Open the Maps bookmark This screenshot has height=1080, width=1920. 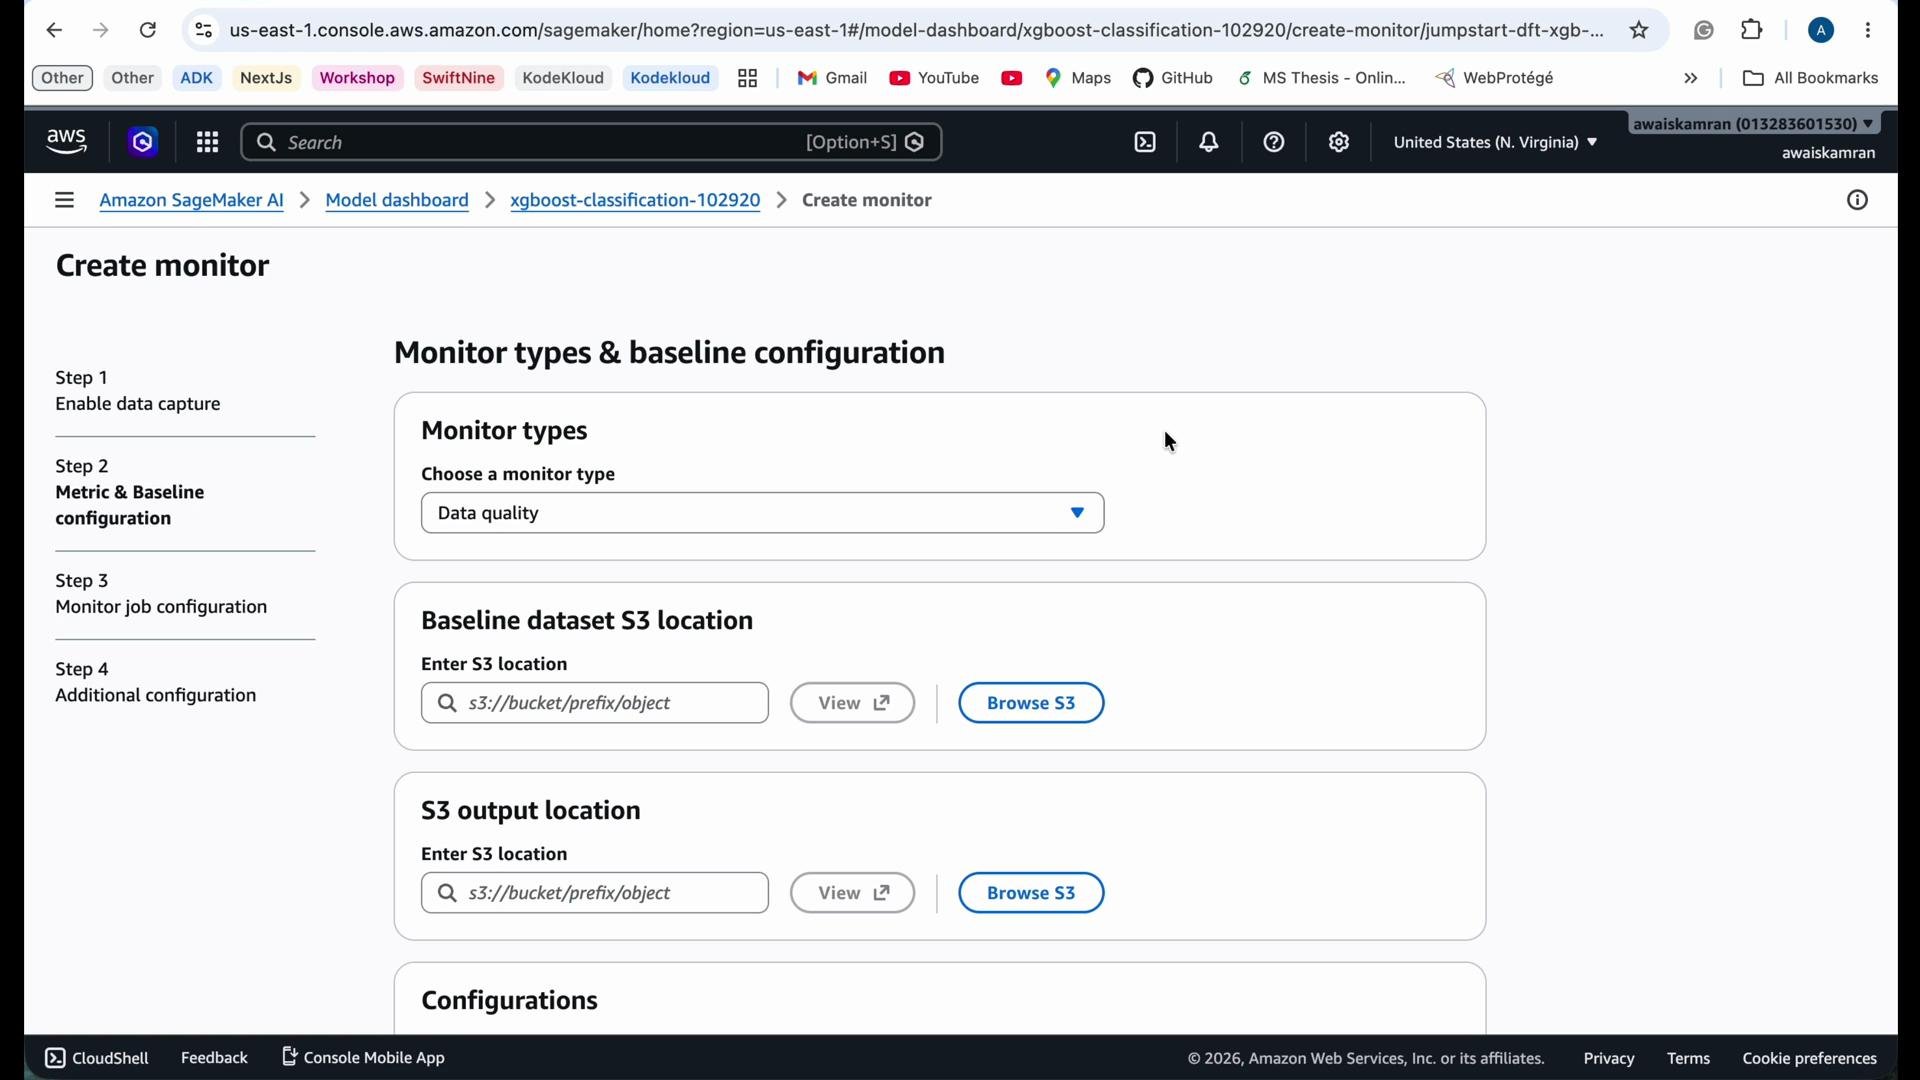1078,78
